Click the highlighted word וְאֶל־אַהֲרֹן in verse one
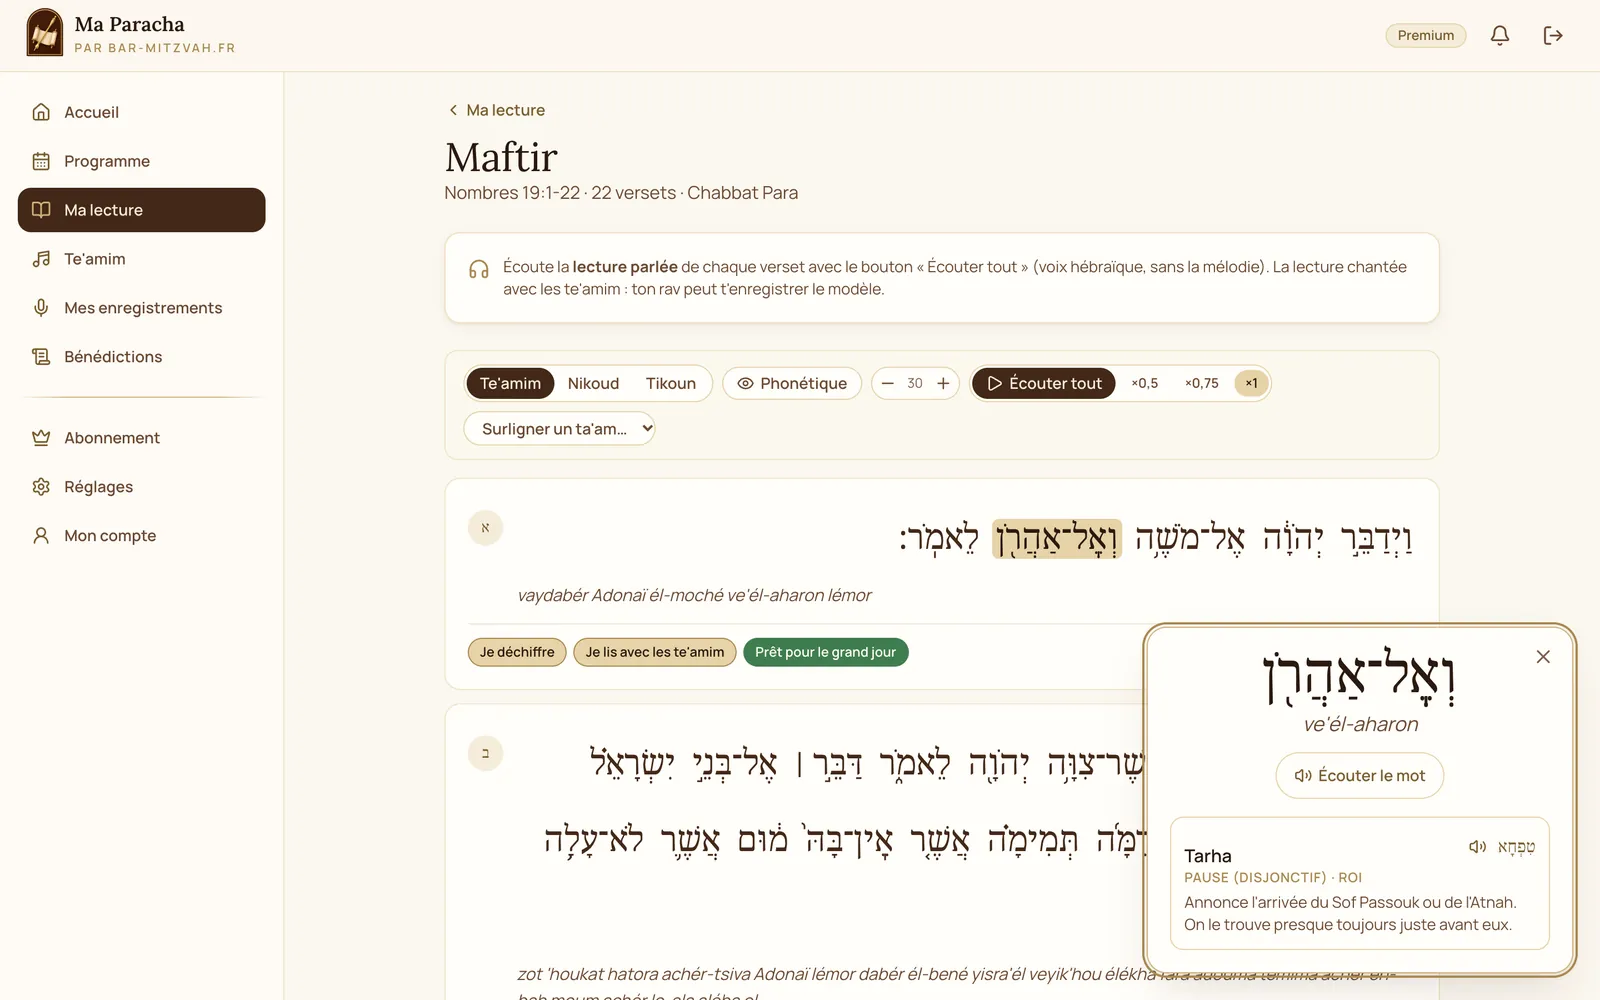The height and width of the screenshot is (1000, 1600). coord(1057,539)
